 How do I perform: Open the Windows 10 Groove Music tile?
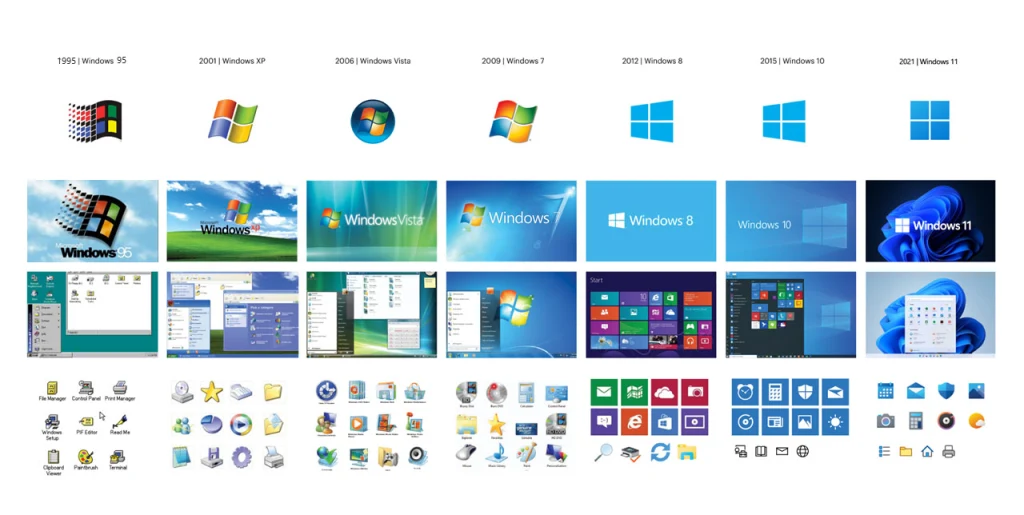click(x=745, y=422)
